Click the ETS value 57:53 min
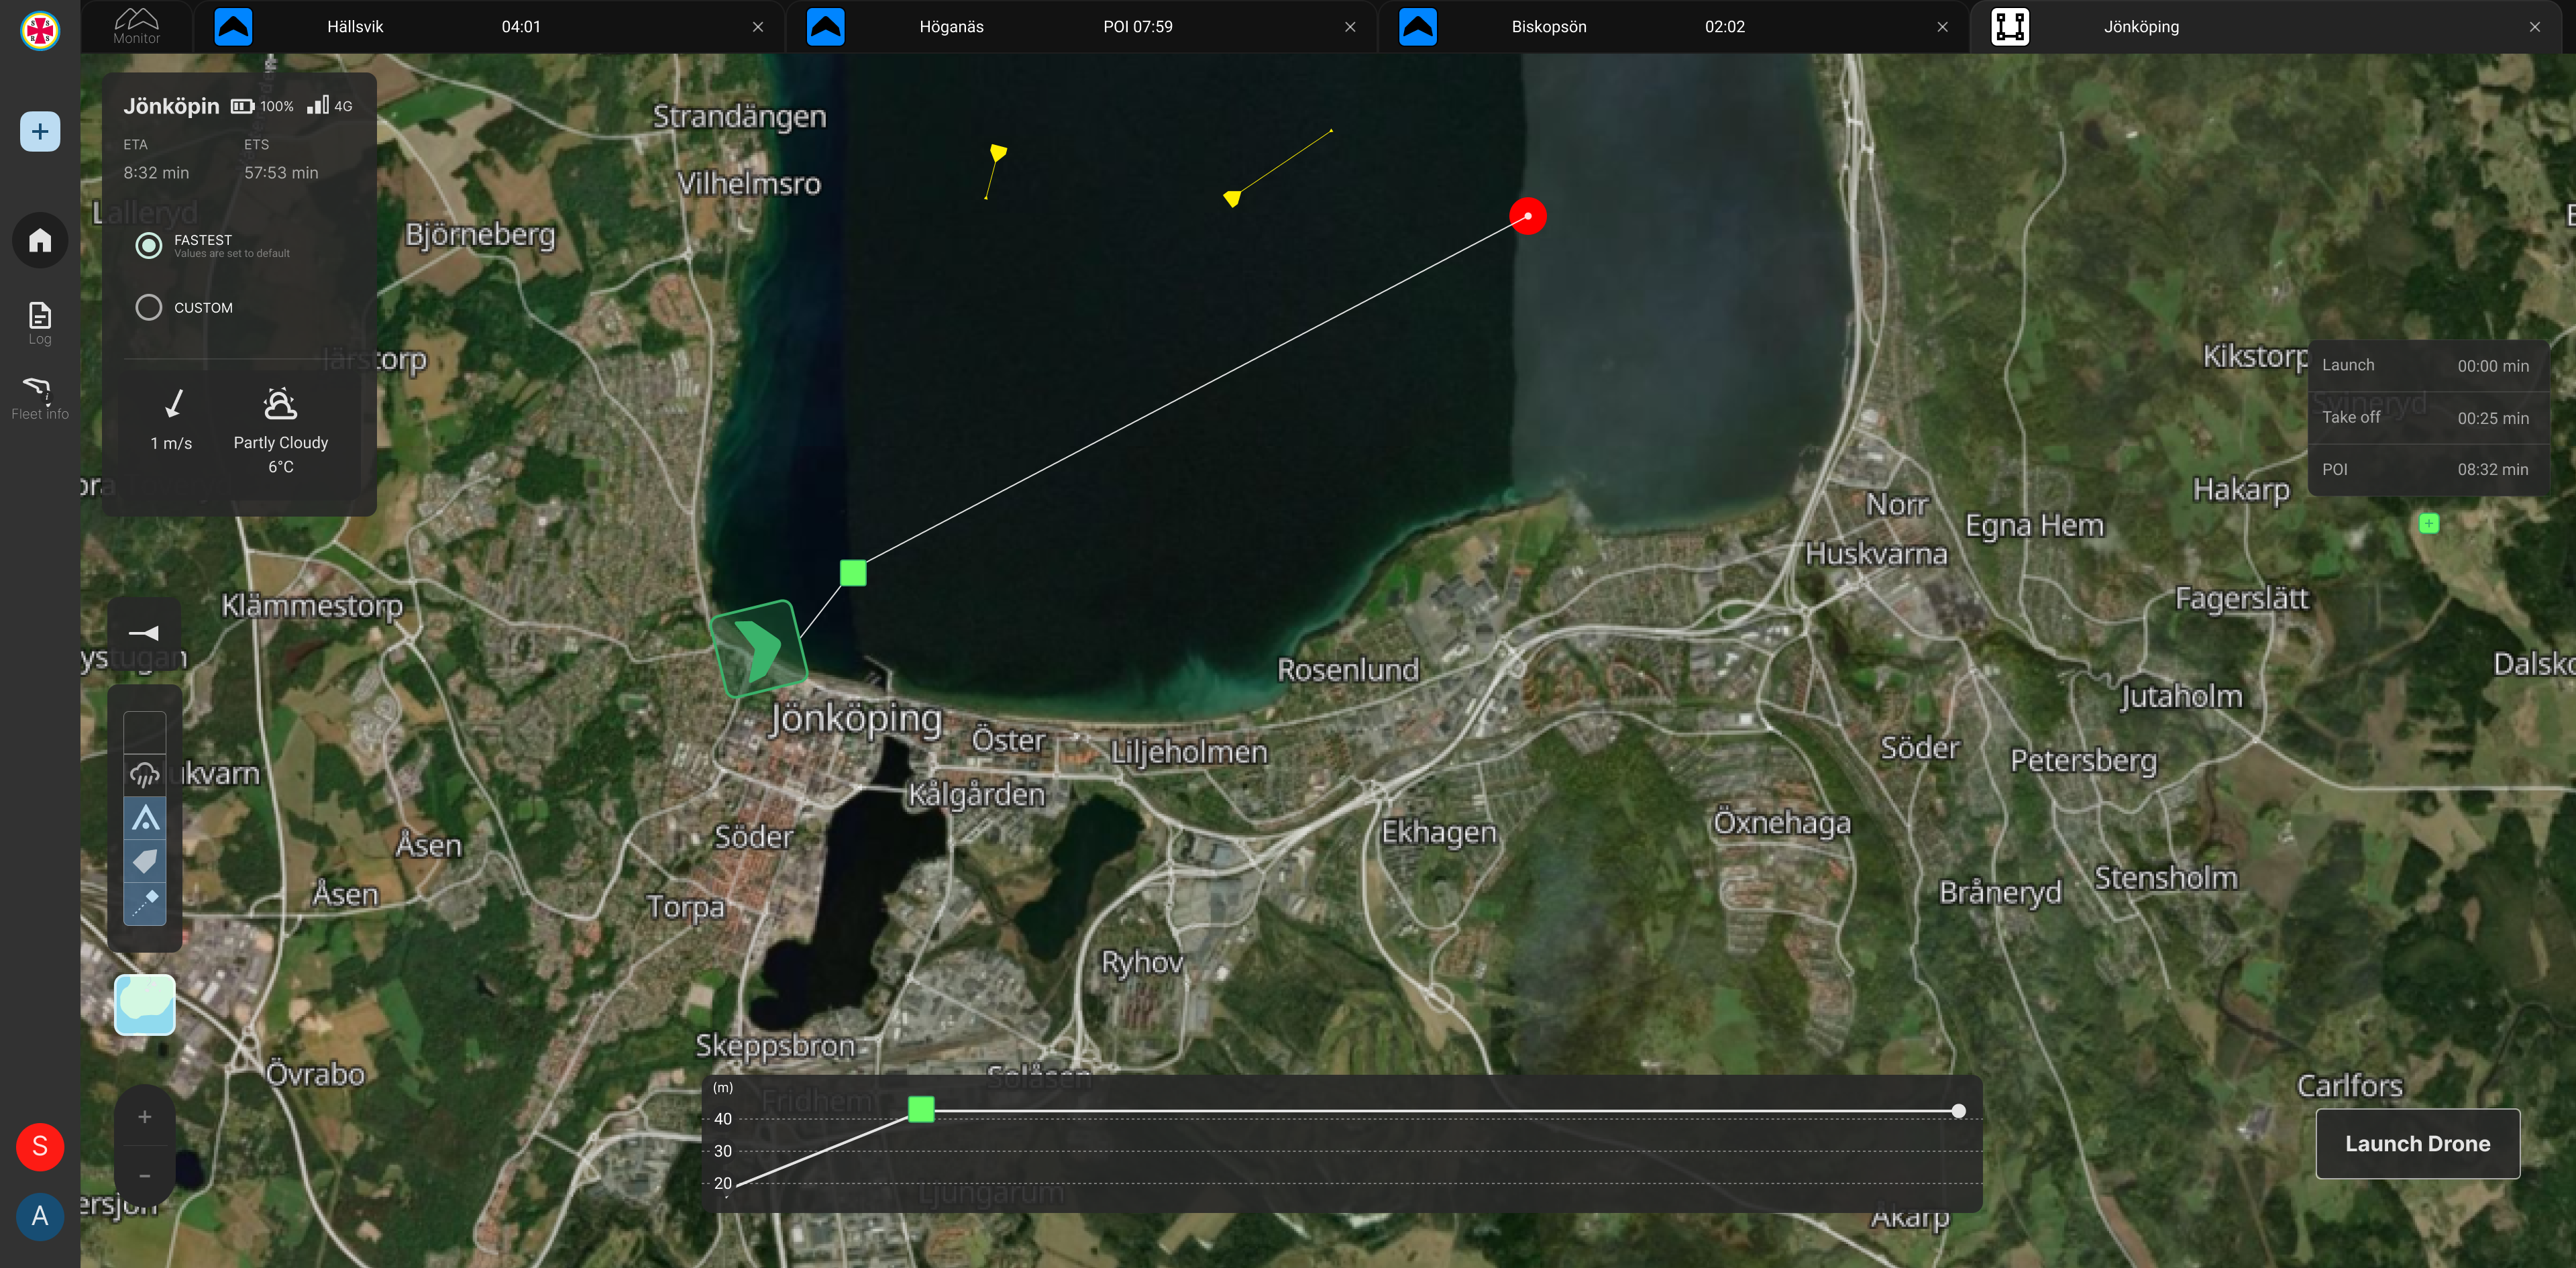The width and height of the screenshot is (2576, 1268). tap(281, 173)
